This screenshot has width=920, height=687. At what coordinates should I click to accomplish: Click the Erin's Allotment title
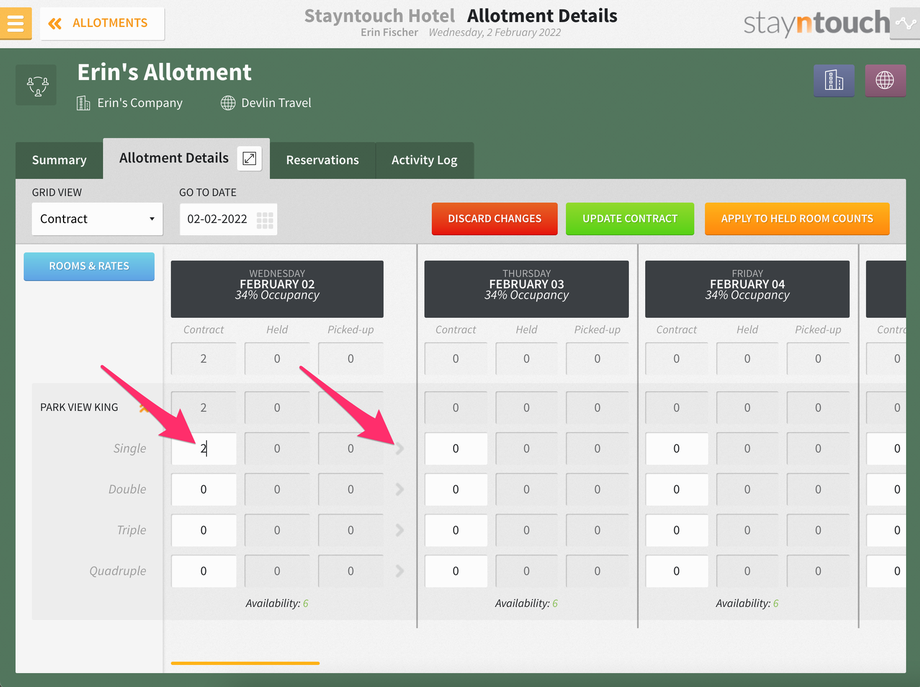click(x=164, y=72)
